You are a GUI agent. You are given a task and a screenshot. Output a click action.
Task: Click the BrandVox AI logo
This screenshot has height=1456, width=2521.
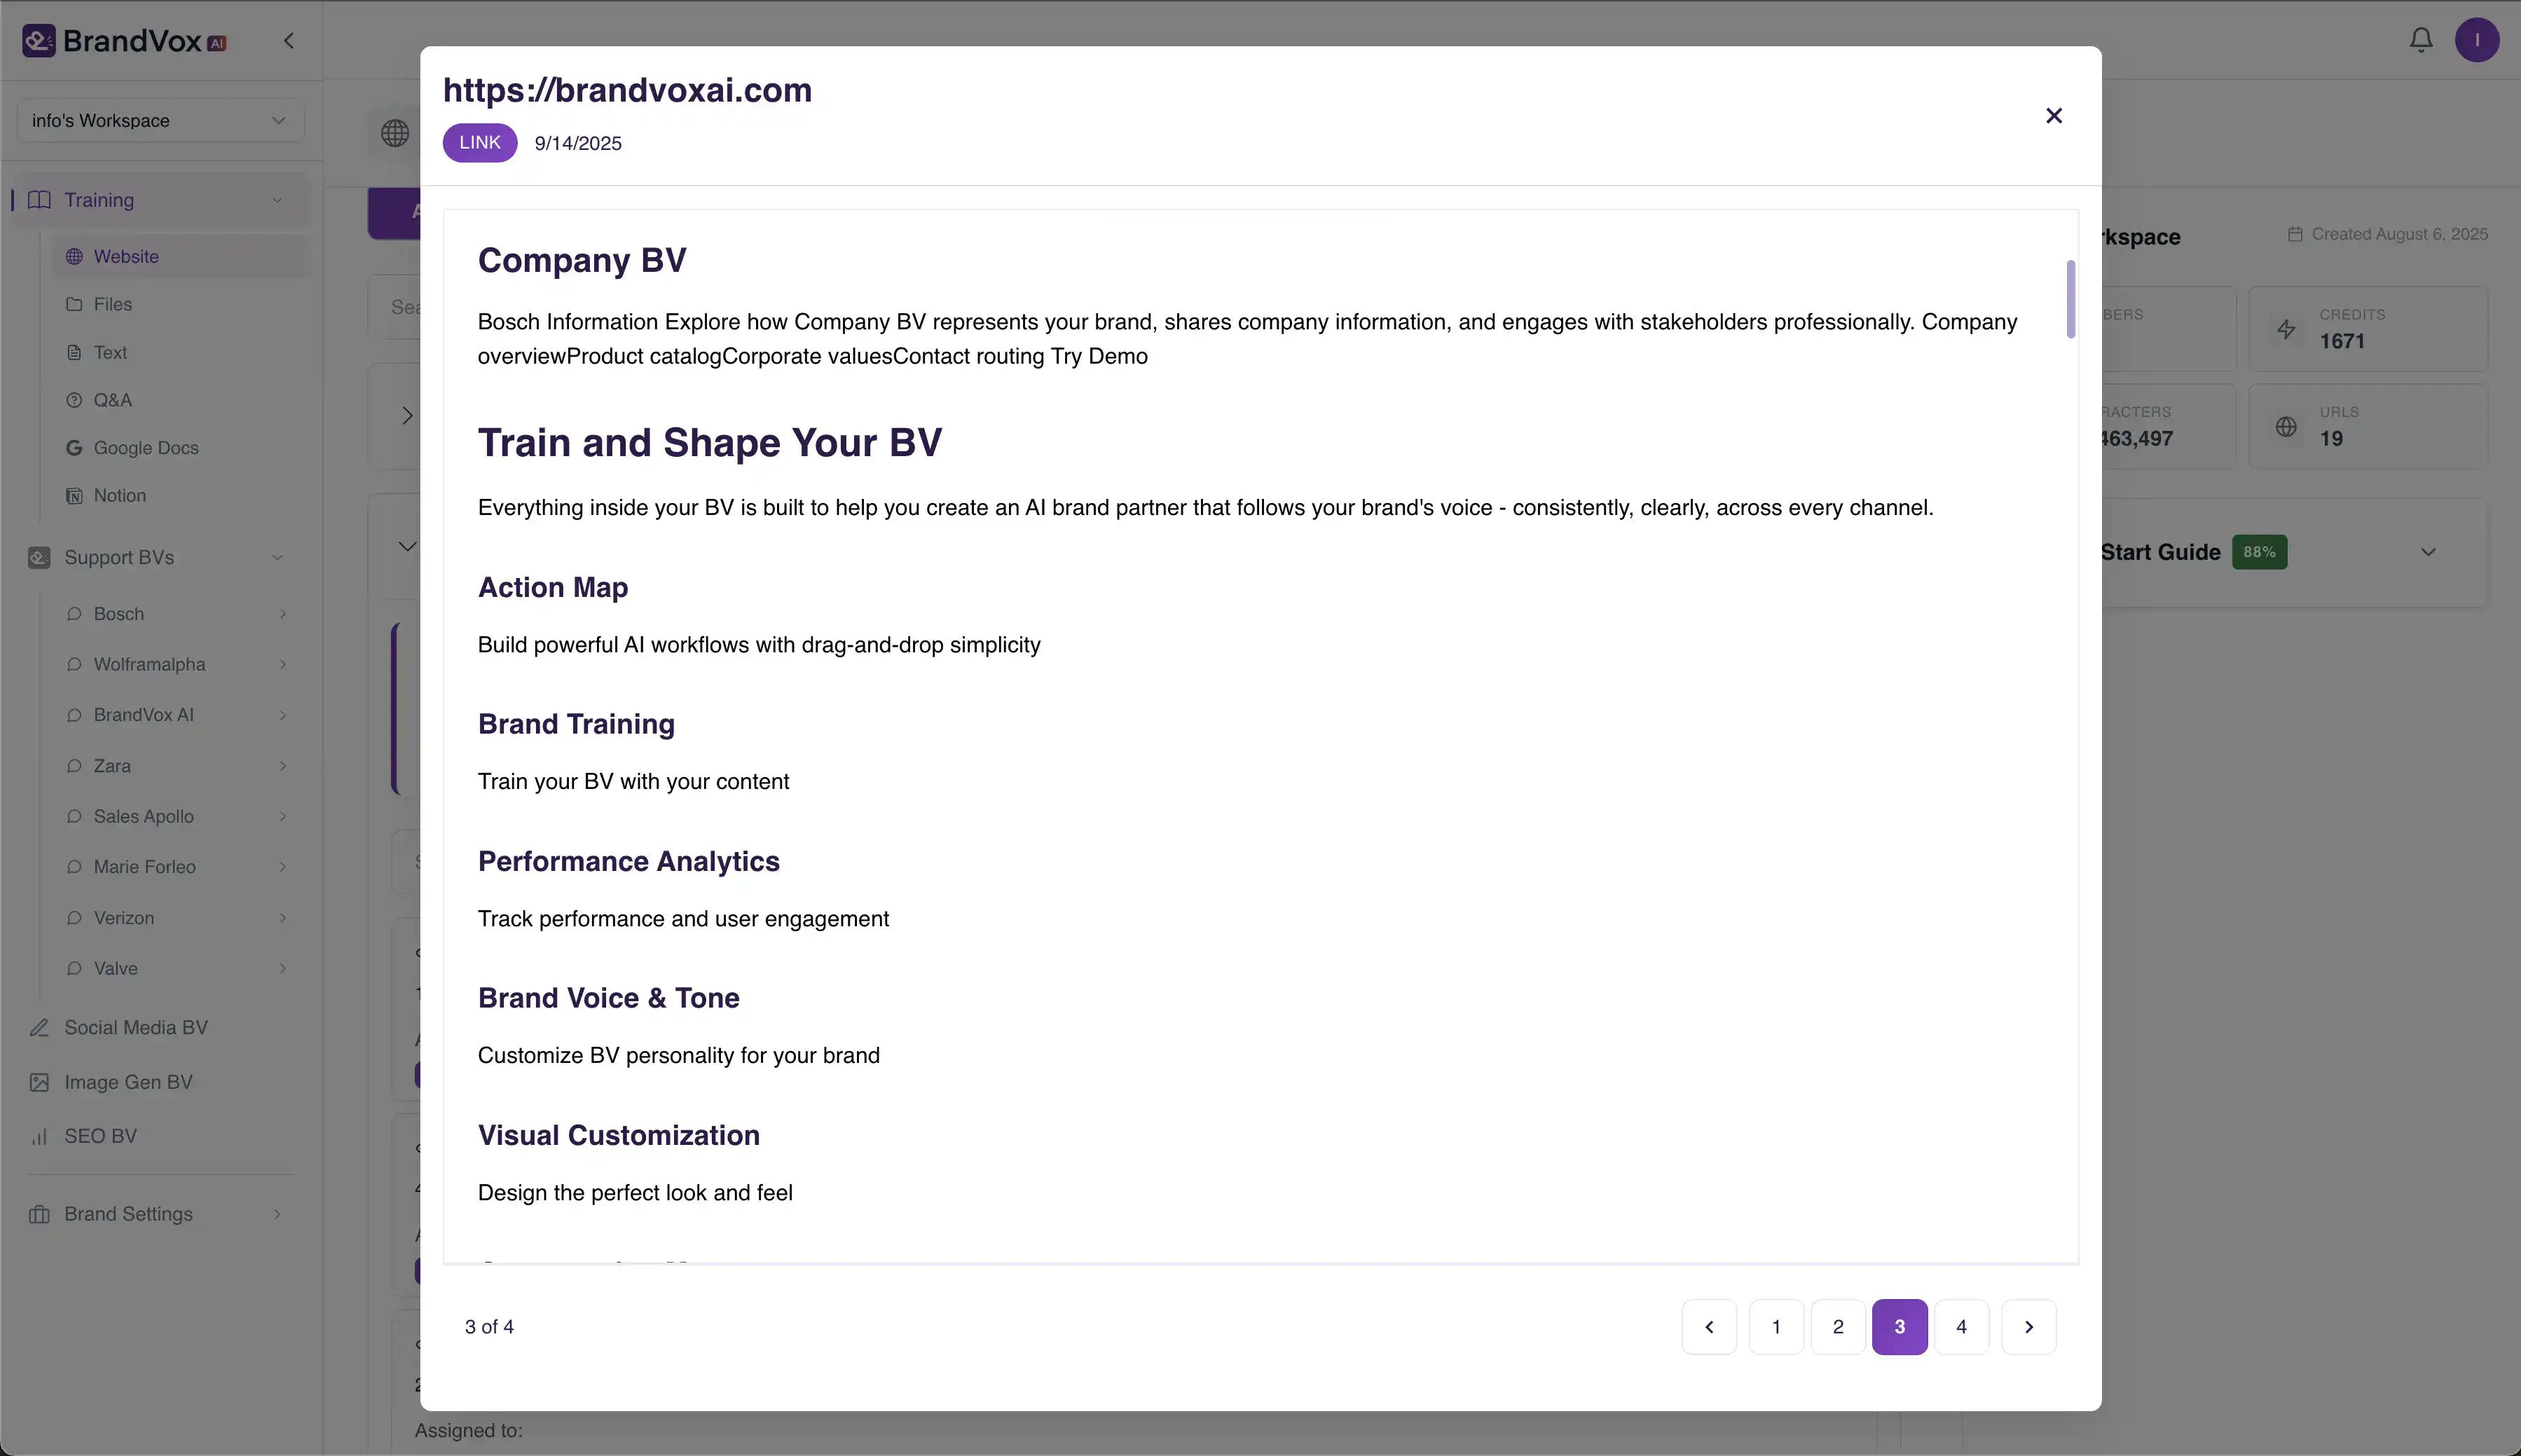pyautogui.click(x=125, y=41)
